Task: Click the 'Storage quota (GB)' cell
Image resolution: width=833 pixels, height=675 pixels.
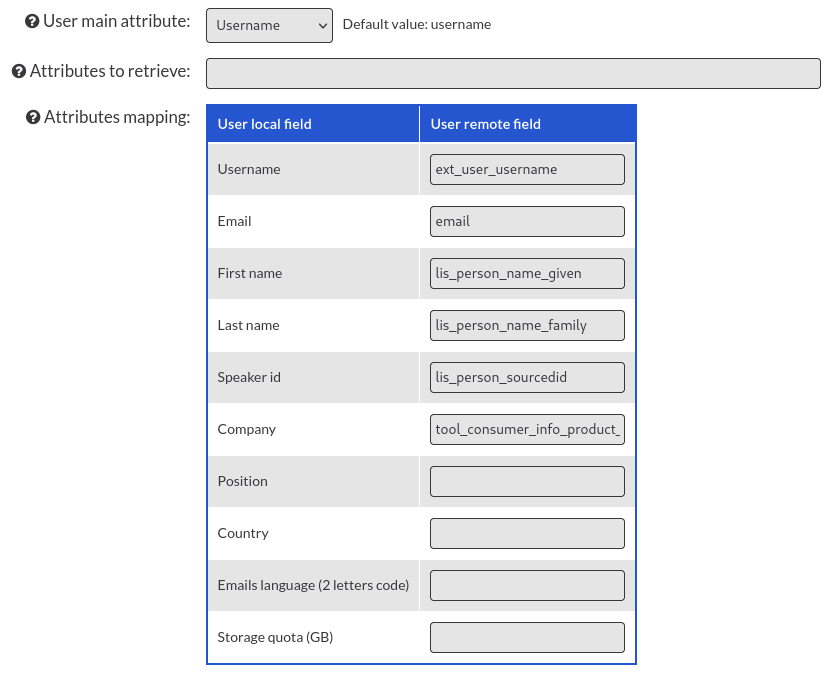Action: click(x=313, y=638)
